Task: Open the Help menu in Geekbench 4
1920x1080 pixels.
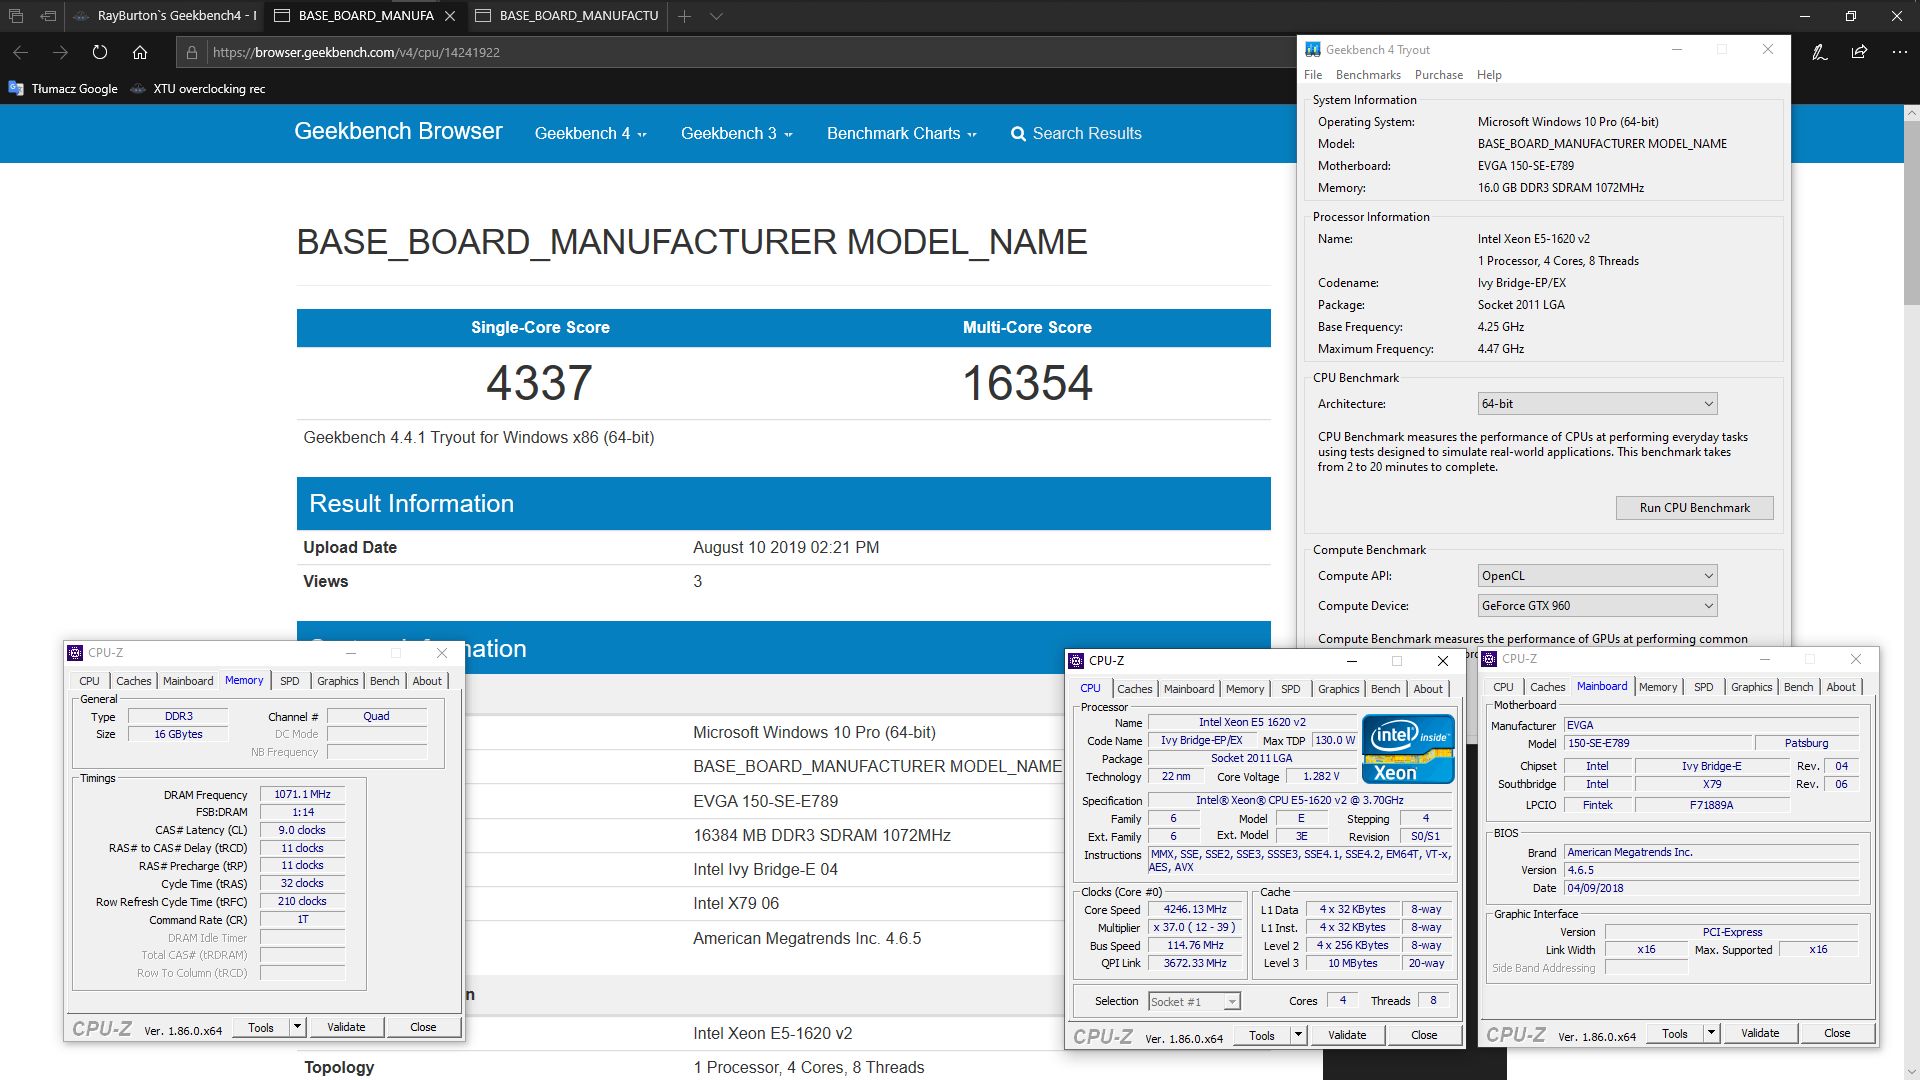Action: (1489, 75)
